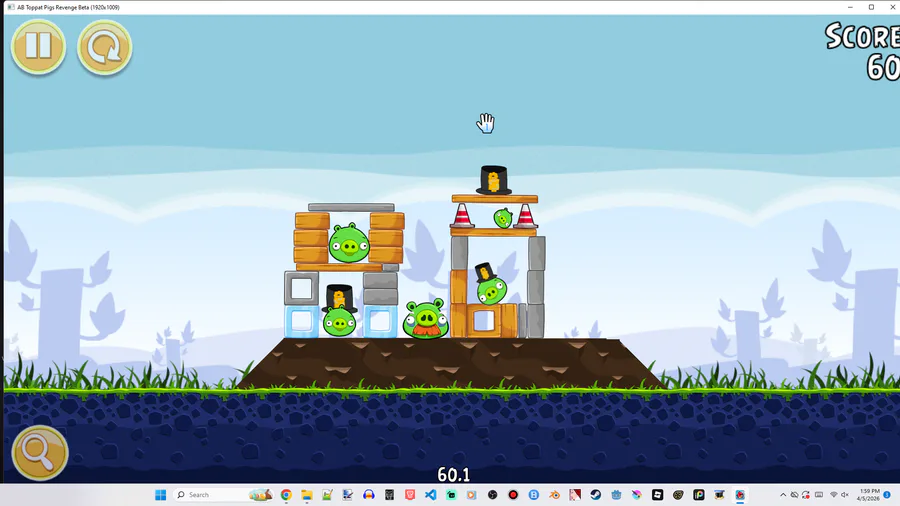Click the notification badge beside the clock
The image size is (900, 506).
887,495
